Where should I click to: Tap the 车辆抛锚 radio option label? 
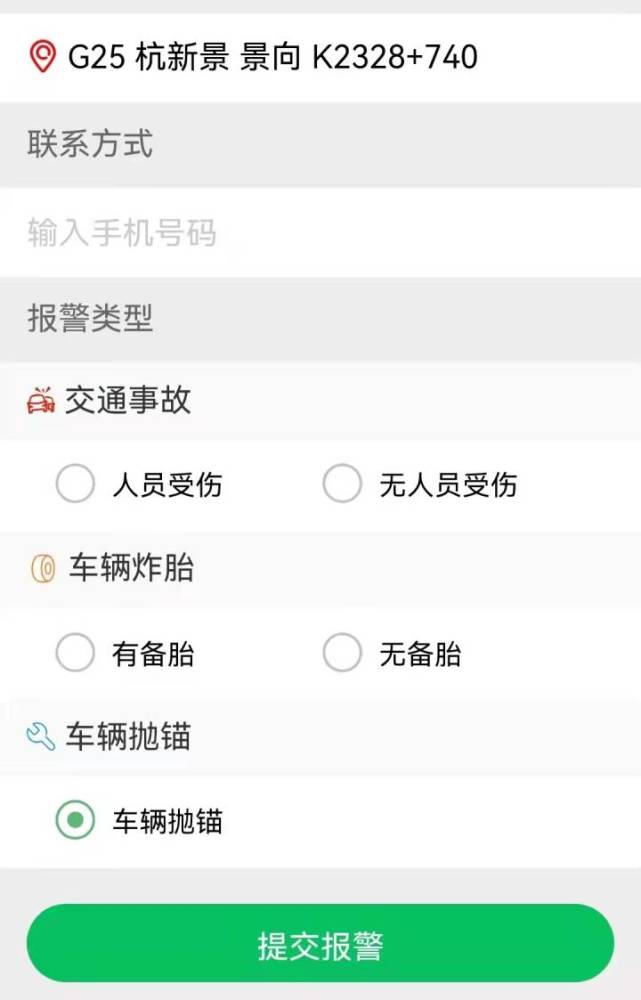tap(168, 821)
